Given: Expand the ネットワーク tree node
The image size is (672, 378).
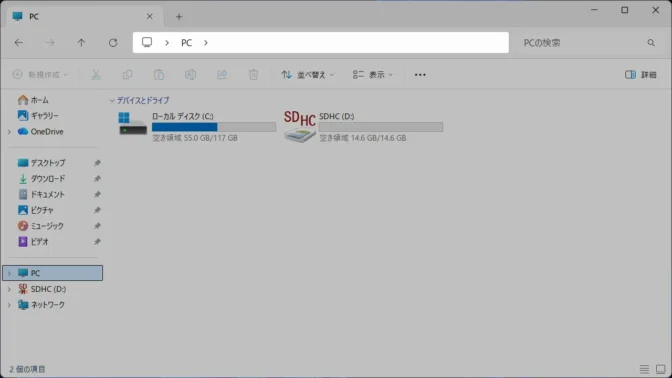Looking at the screenshot, I should [9, 305].
